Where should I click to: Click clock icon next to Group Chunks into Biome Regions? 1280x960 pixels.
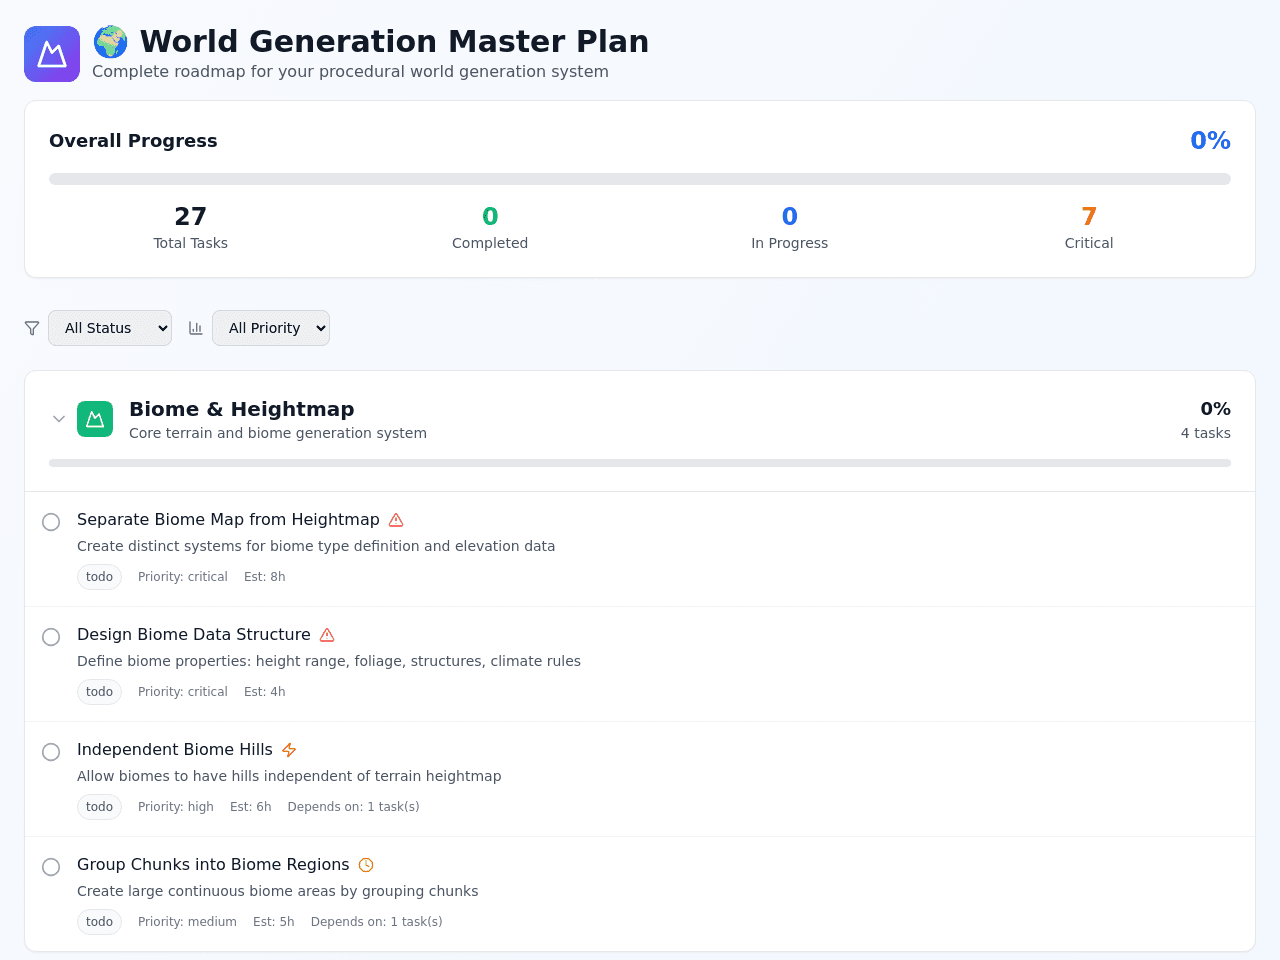[x=366, y=865]
